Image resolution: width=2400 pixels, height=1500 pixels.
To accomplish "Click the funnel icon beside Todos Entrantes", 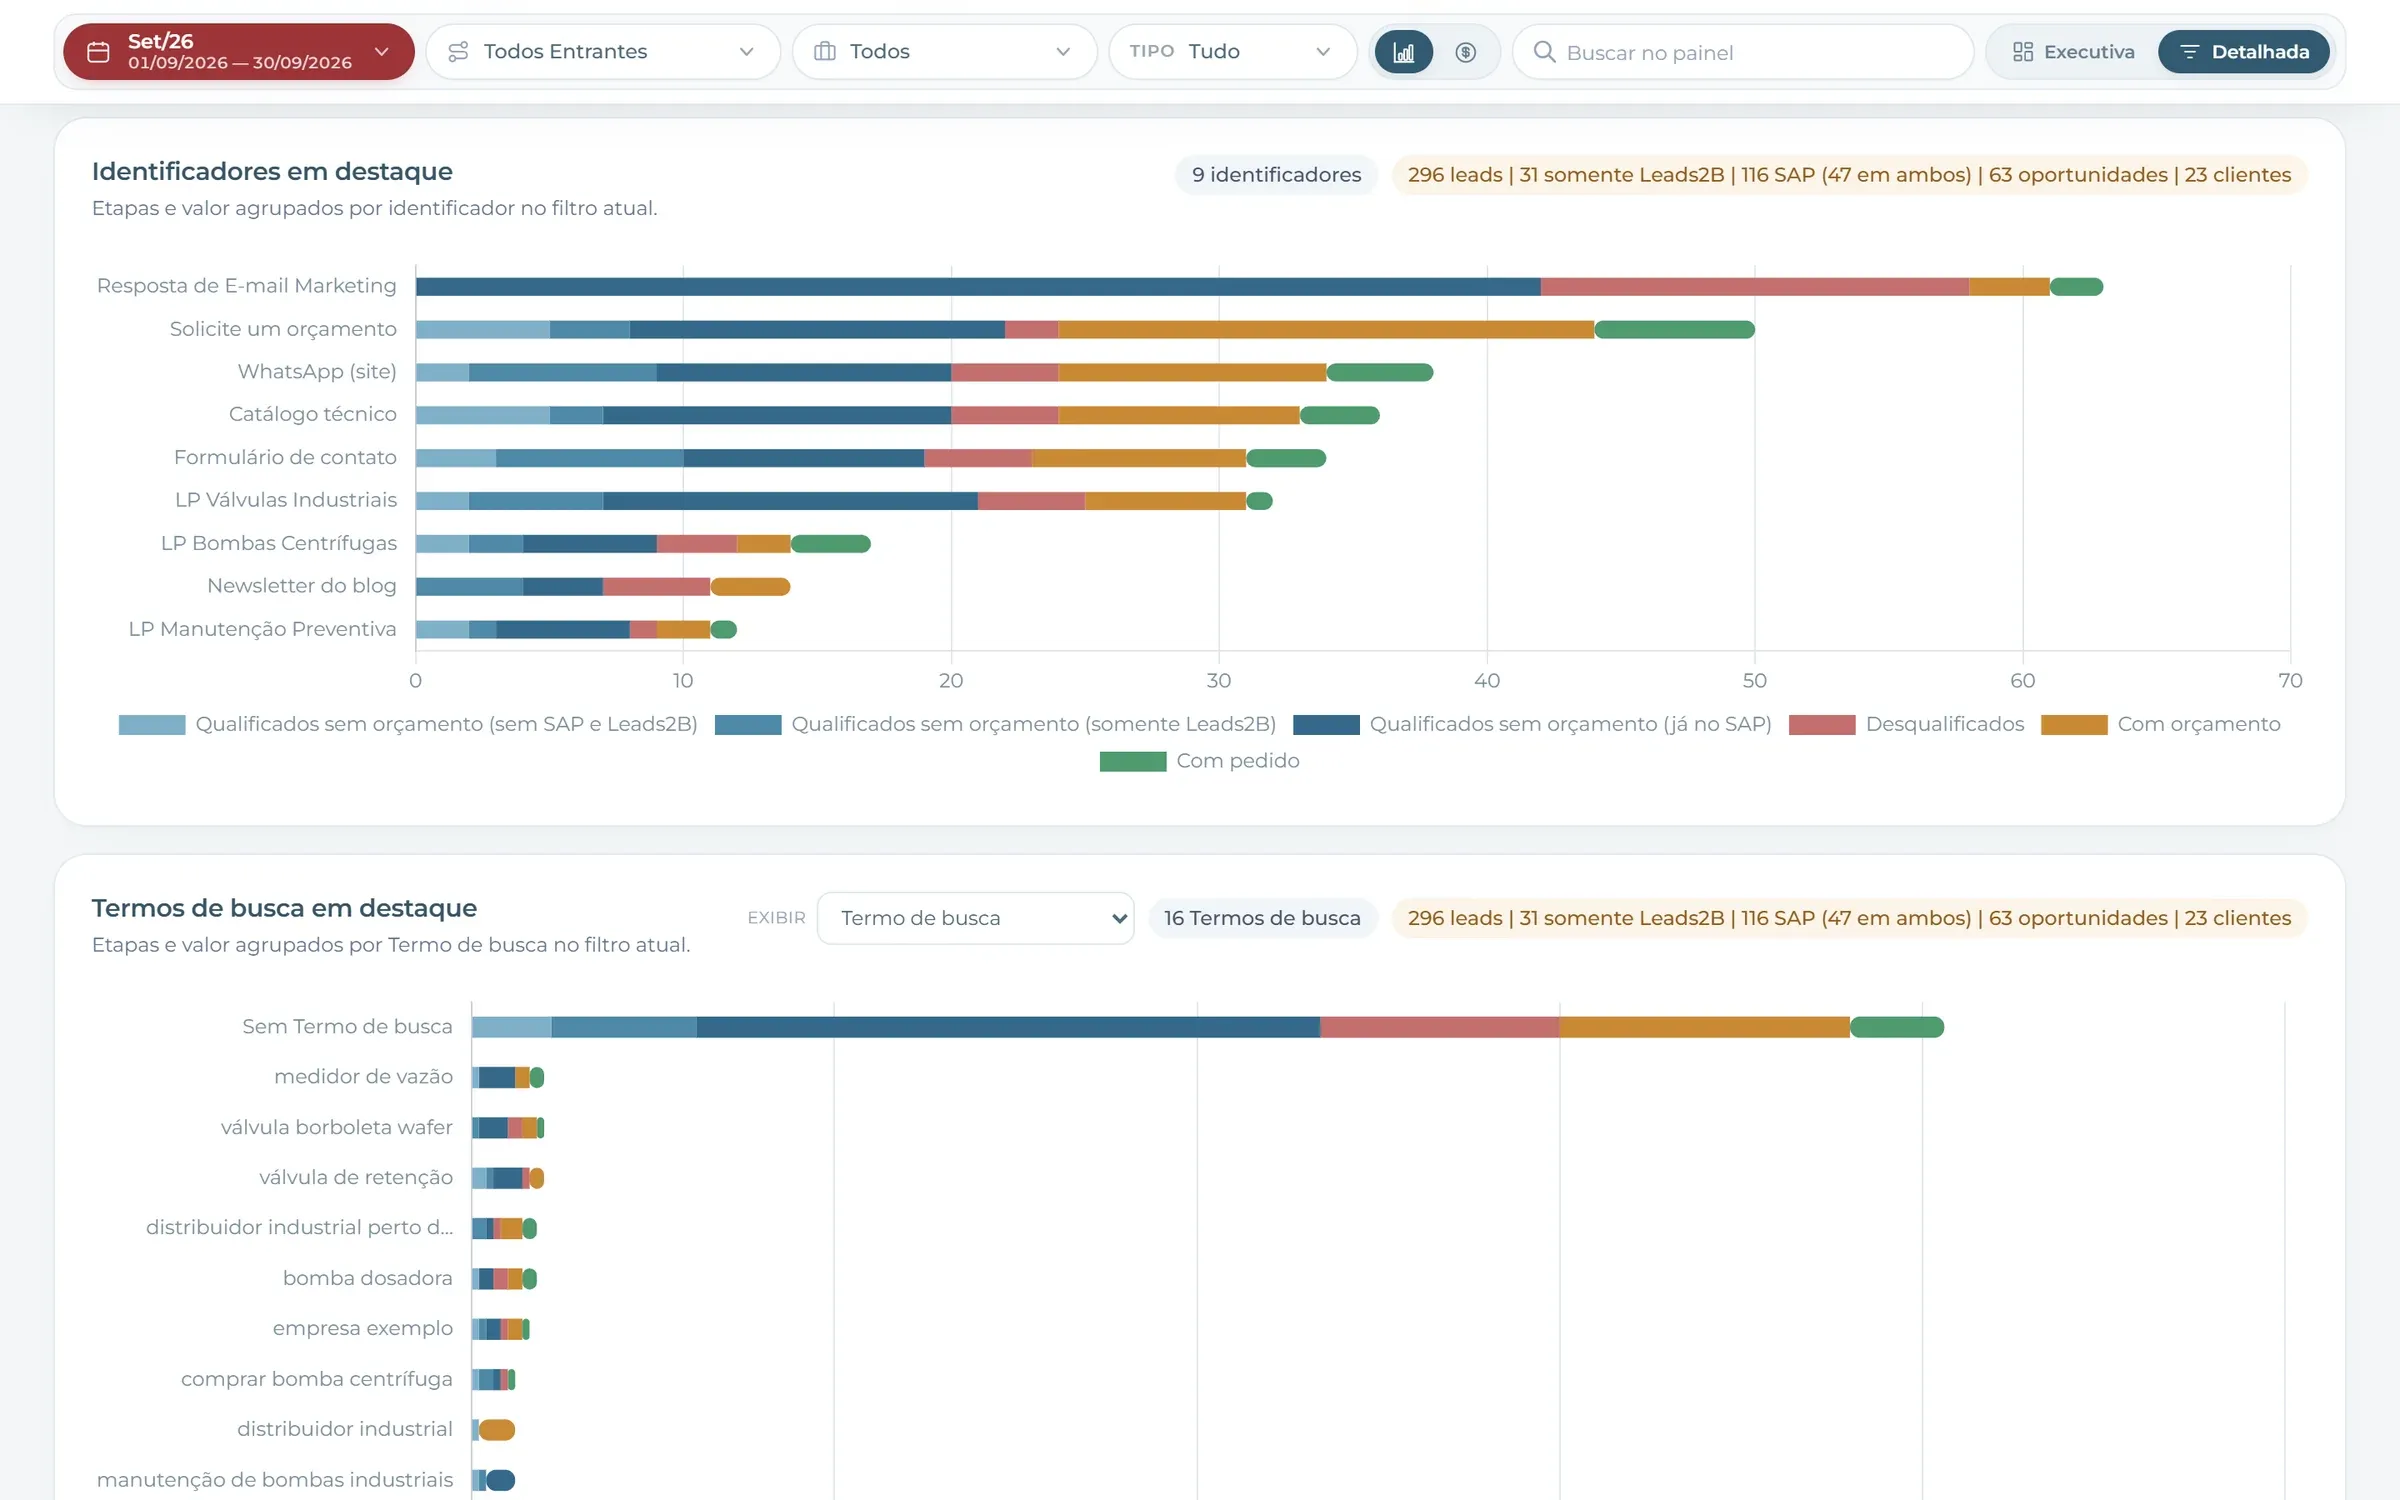I will 458,52.
